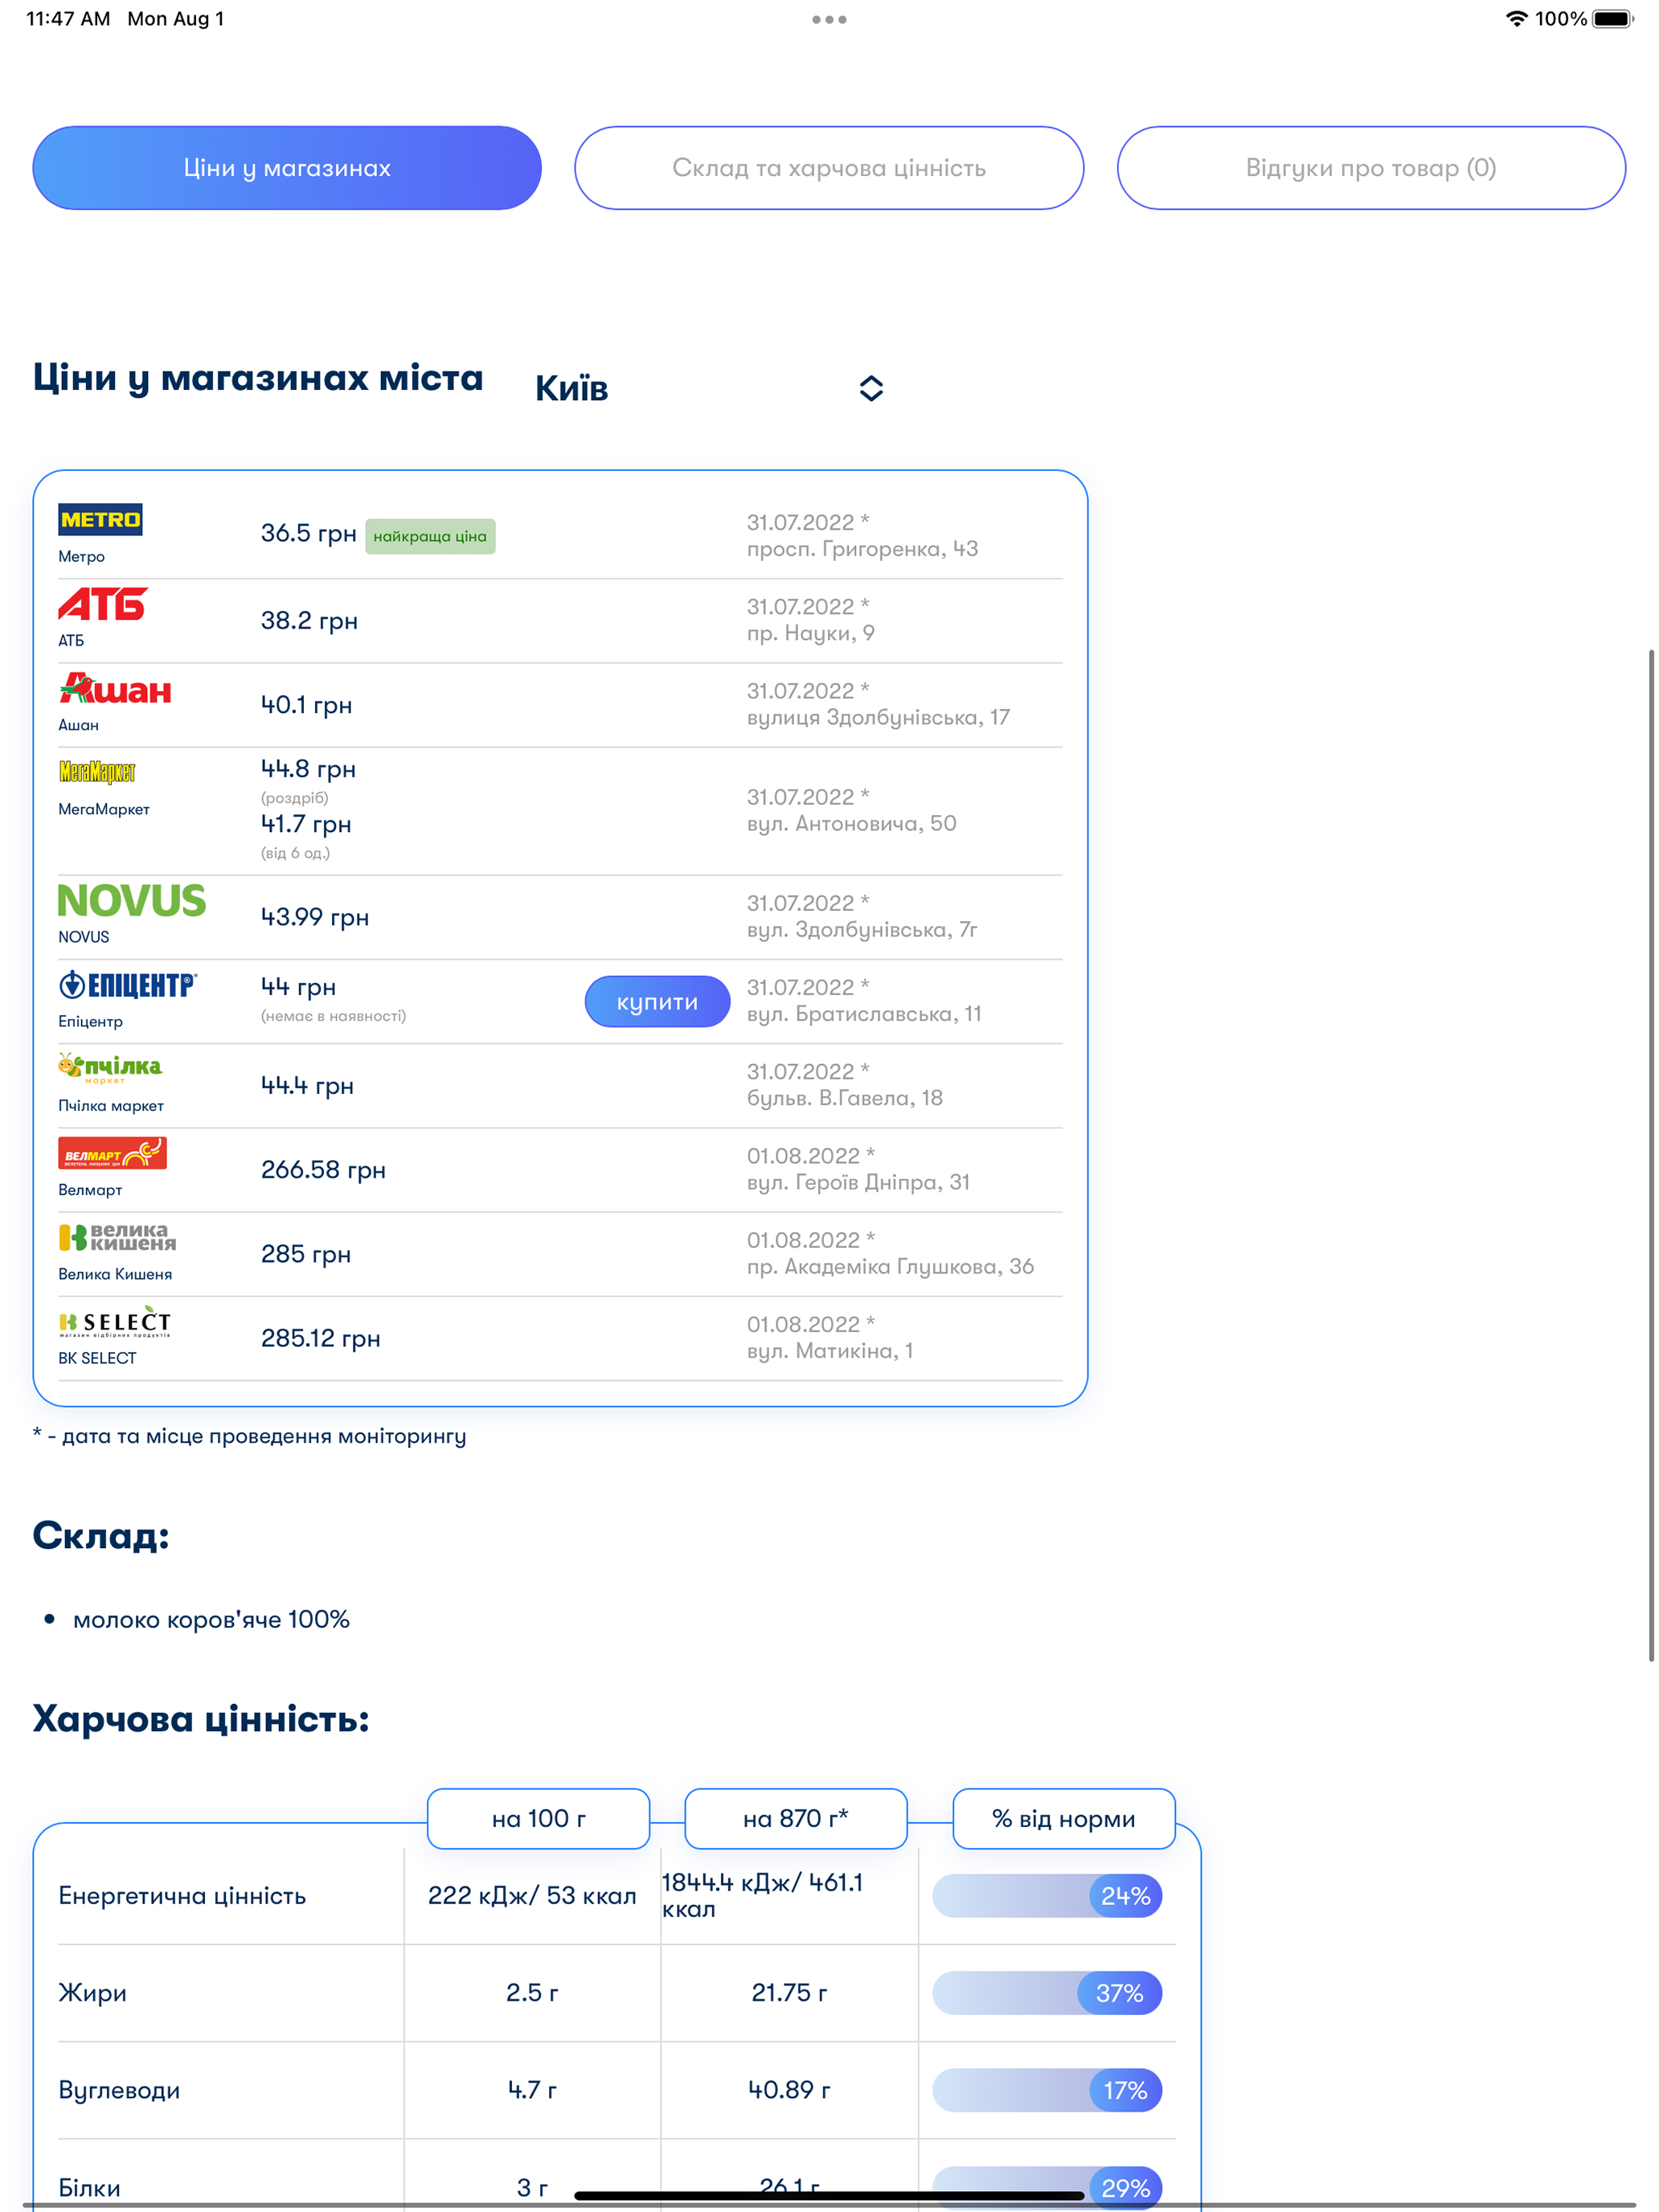The height and width of the screenshot is (2212, 1659).
Task: Tap the '222 кДж/ 53 ккал' cell
Action: pos(532,1896)
